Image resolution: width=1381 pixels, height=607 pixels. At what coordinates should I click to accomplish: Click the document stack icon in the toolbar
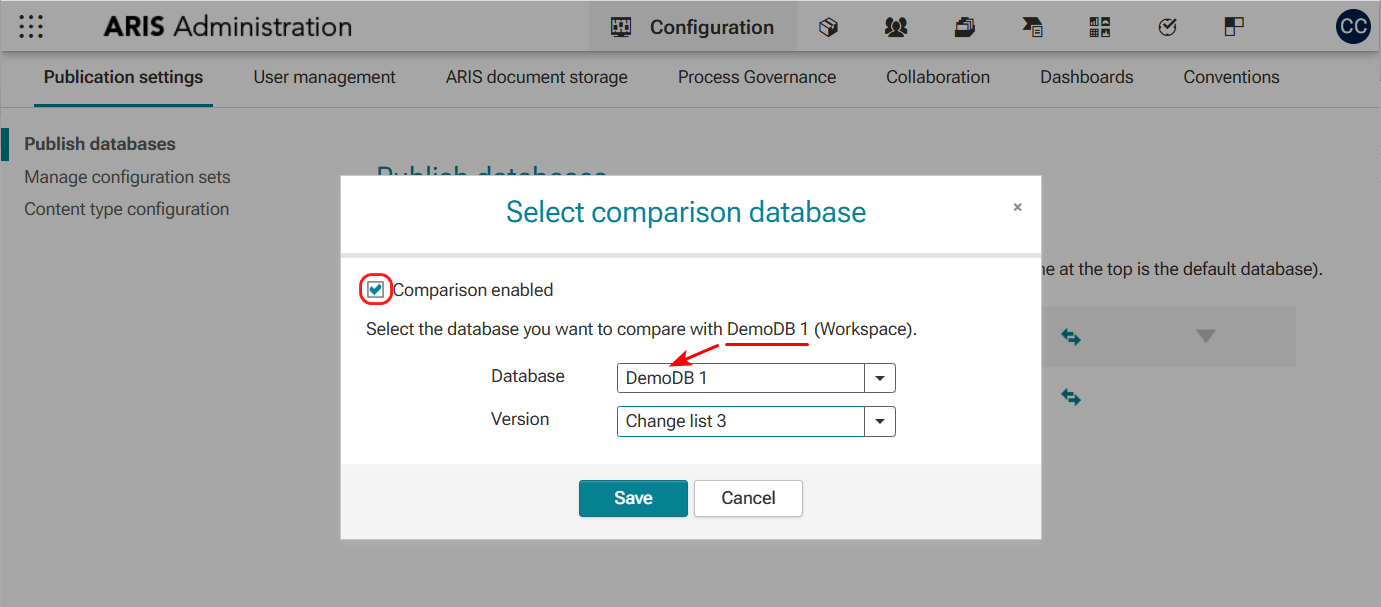point(964,27)
